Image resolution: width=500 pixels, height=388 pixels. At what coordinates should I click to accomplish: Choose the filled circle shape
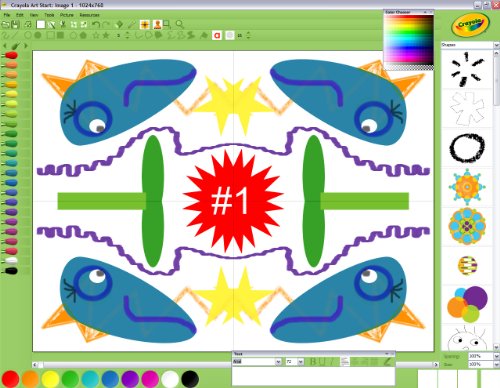coord(38,35)
